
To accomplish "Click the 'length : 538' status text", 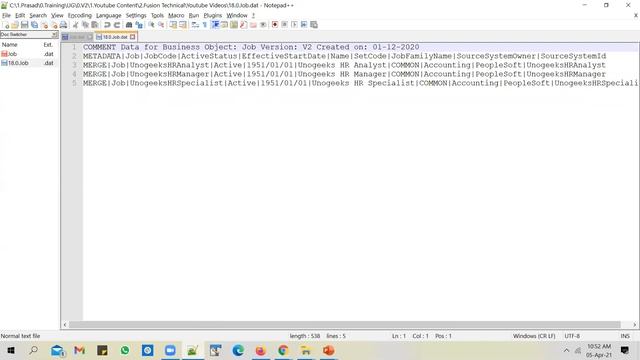I will pos(304,336).
